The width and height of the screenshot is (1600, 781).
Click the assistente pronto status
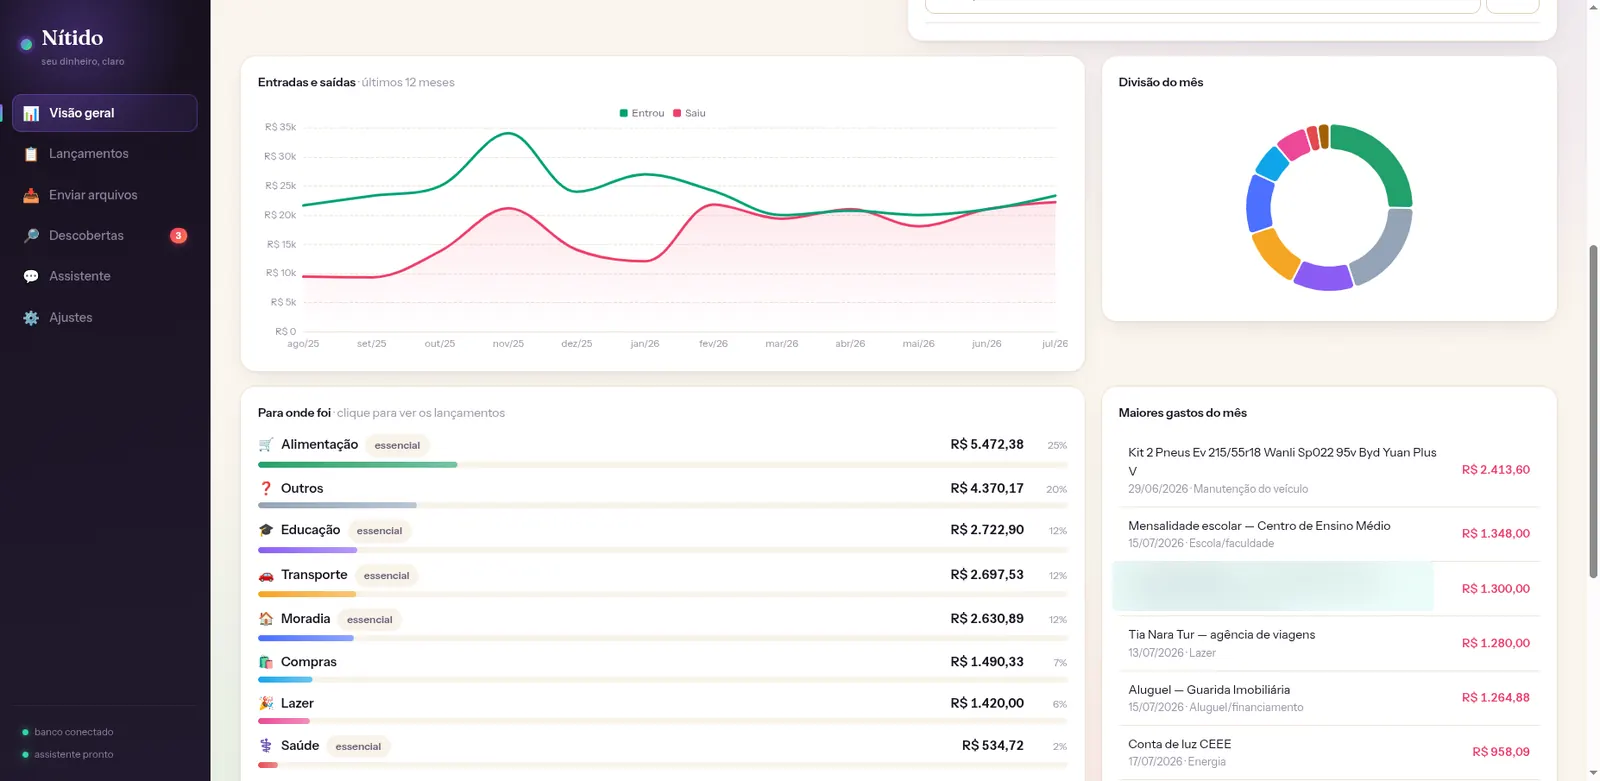pyautogui.click(x=67, y=754)
